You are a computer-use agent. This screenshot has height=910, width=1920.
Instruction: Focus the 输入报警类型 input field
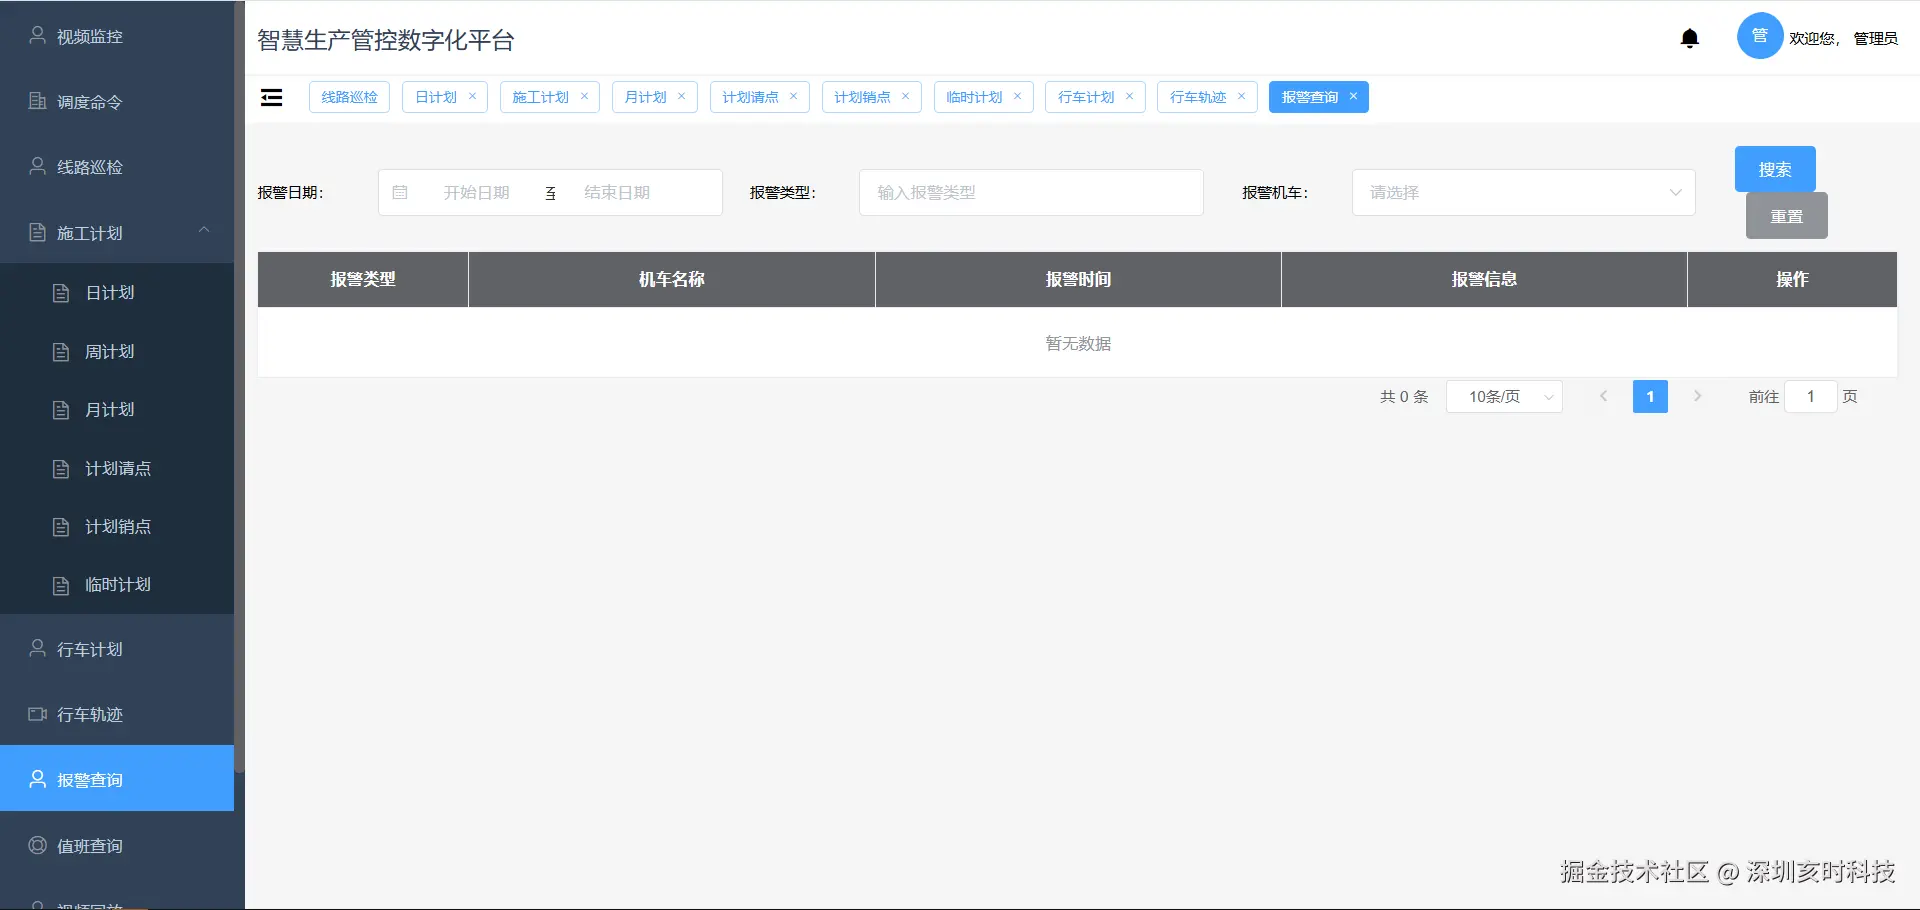click(1031, 192)
